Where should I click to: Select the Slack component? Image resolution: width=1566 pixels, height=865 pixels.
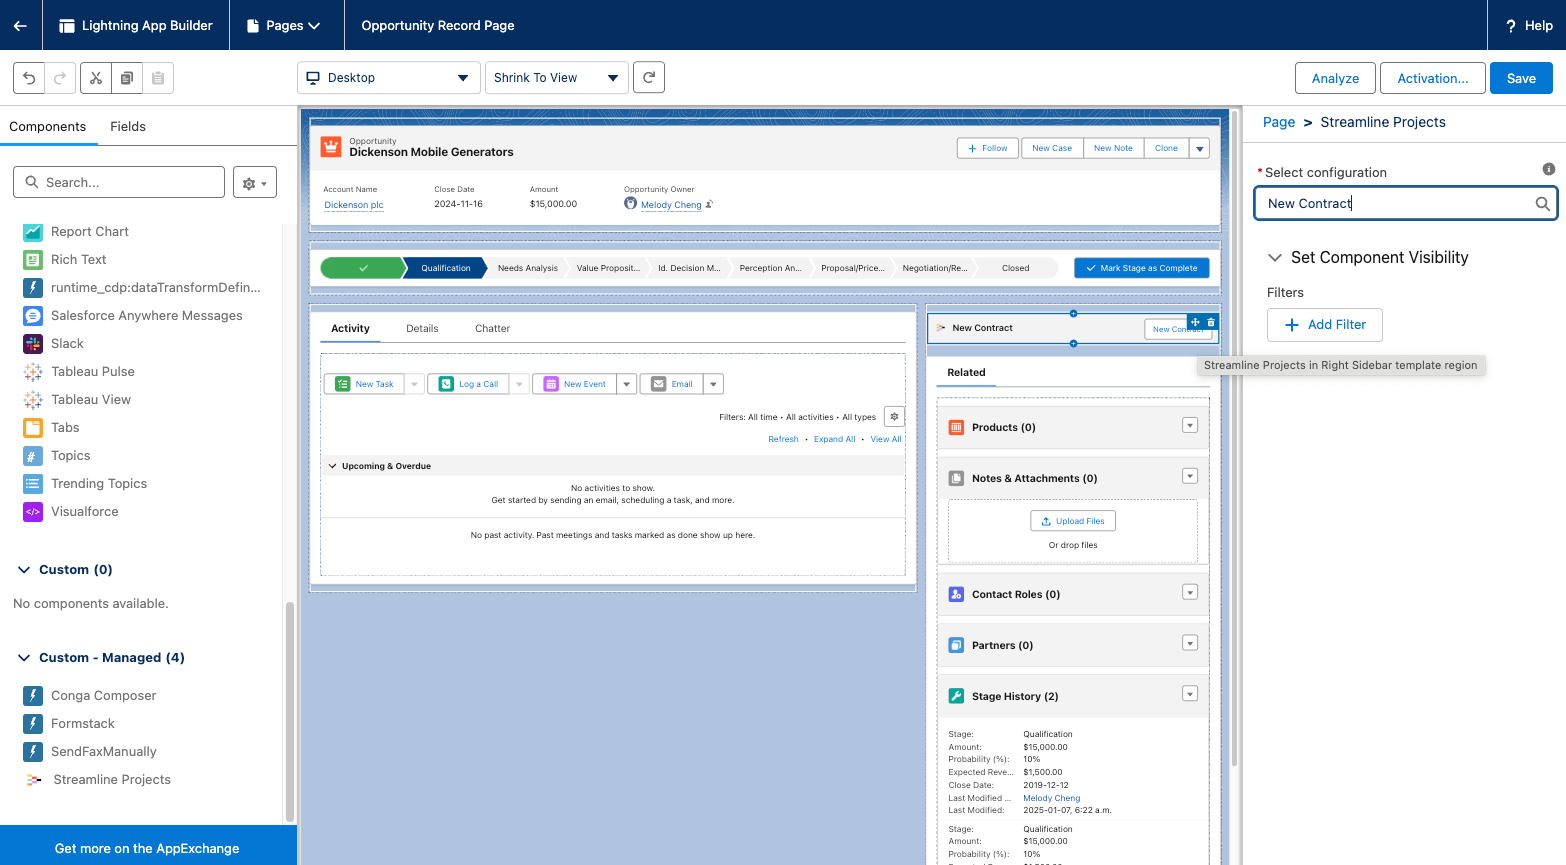(67, 343)
